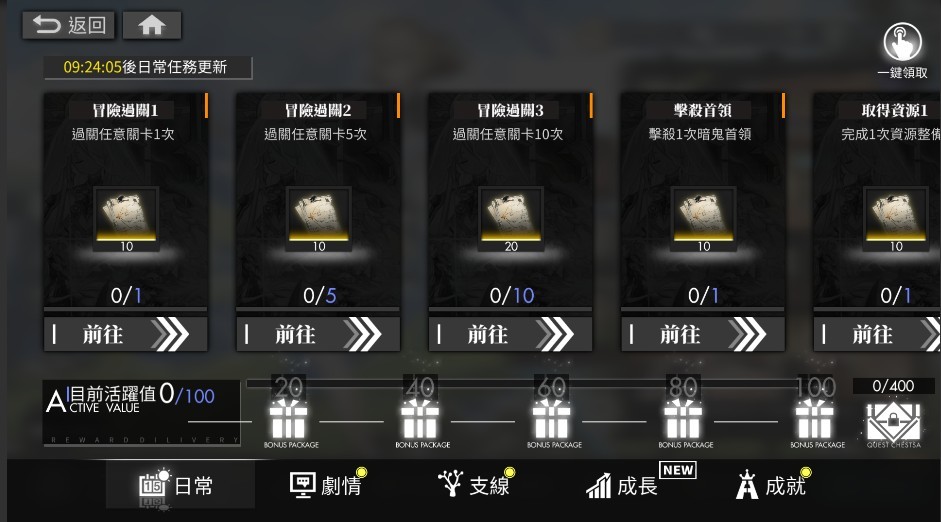The height and width of the screenshot is (522, 941).
Task: Click 前往 for 冒險過關3 mission
Action: 510,334
